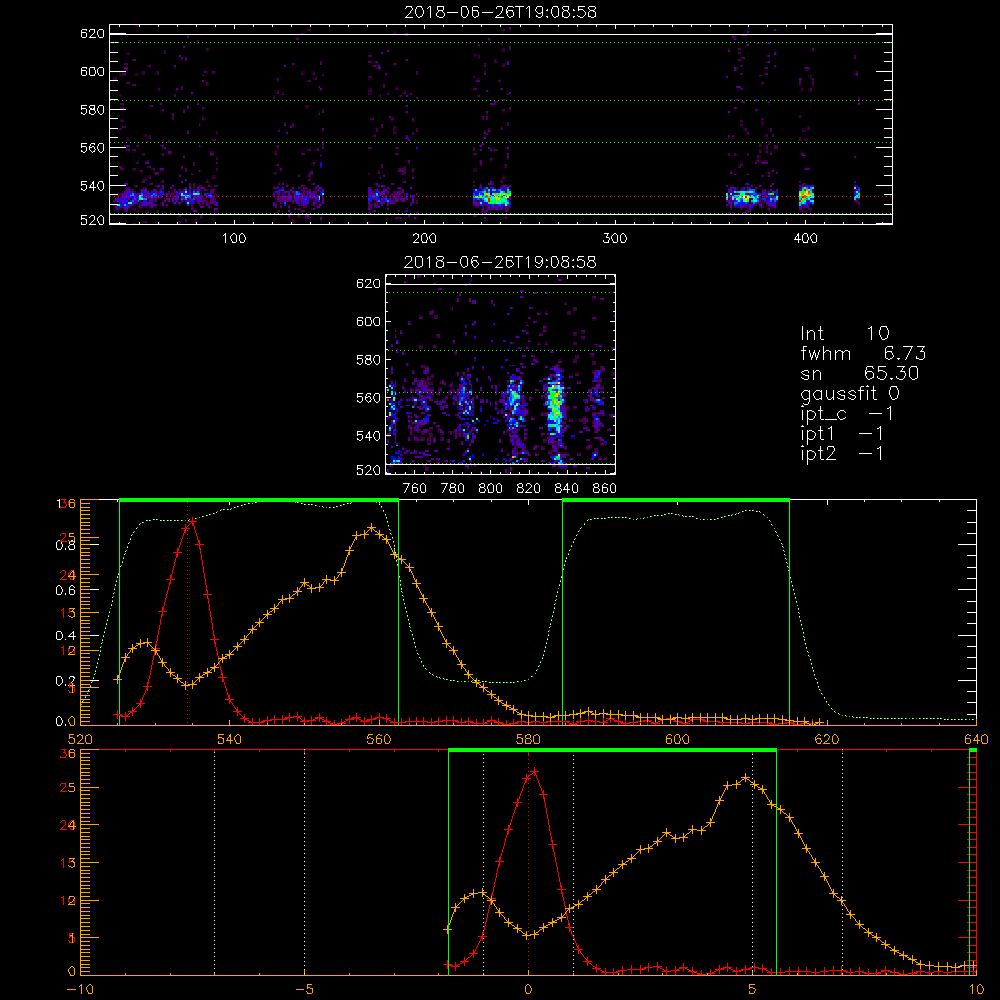The image size is (1000, 1000).
Task: Click the orange curve peak near 559 in profile plot
Action: (x=372, y=527)
